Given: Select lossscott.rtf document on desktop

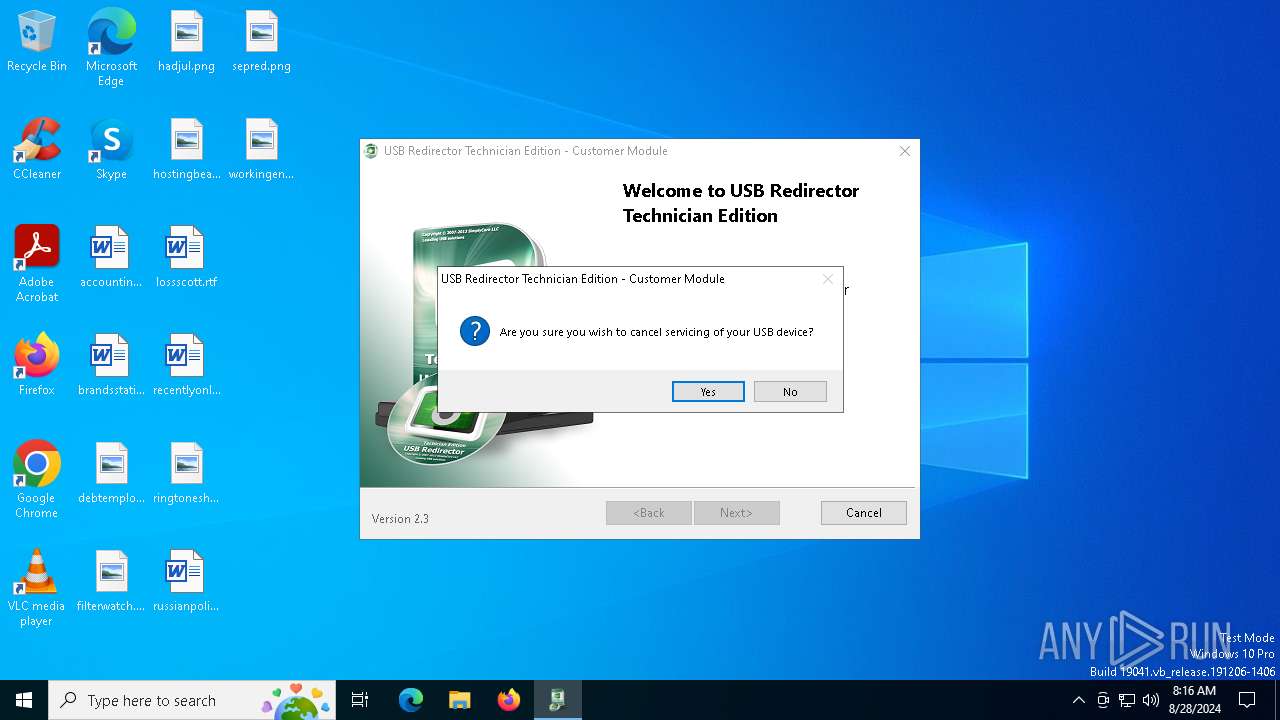Looking at the screenshot, I should point(186,258).
